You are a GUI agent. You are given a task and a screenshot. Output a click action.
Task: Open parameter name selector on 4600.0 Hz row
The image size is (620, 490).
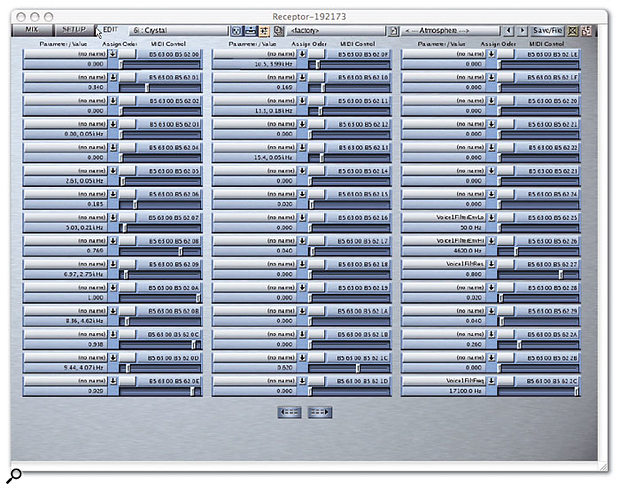tap(444, 240)
